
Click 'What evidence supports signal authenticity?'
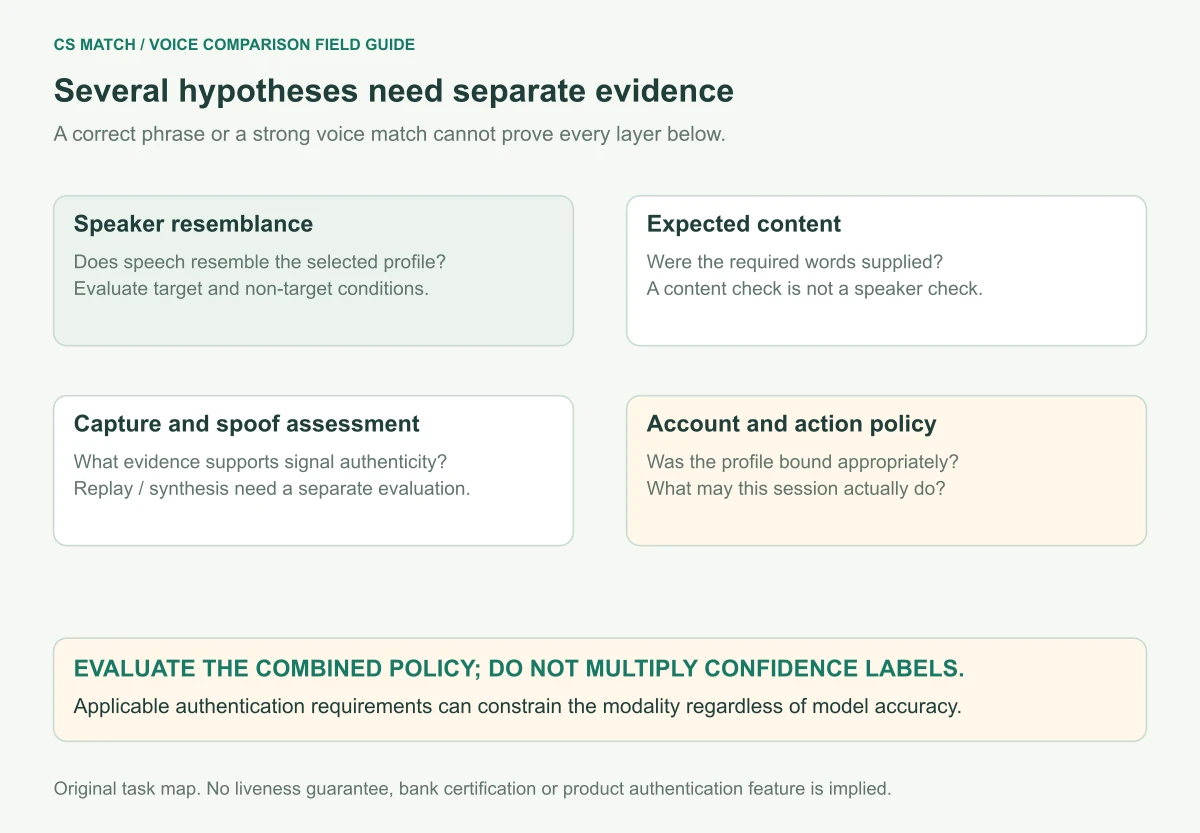[x=260, y=462]
